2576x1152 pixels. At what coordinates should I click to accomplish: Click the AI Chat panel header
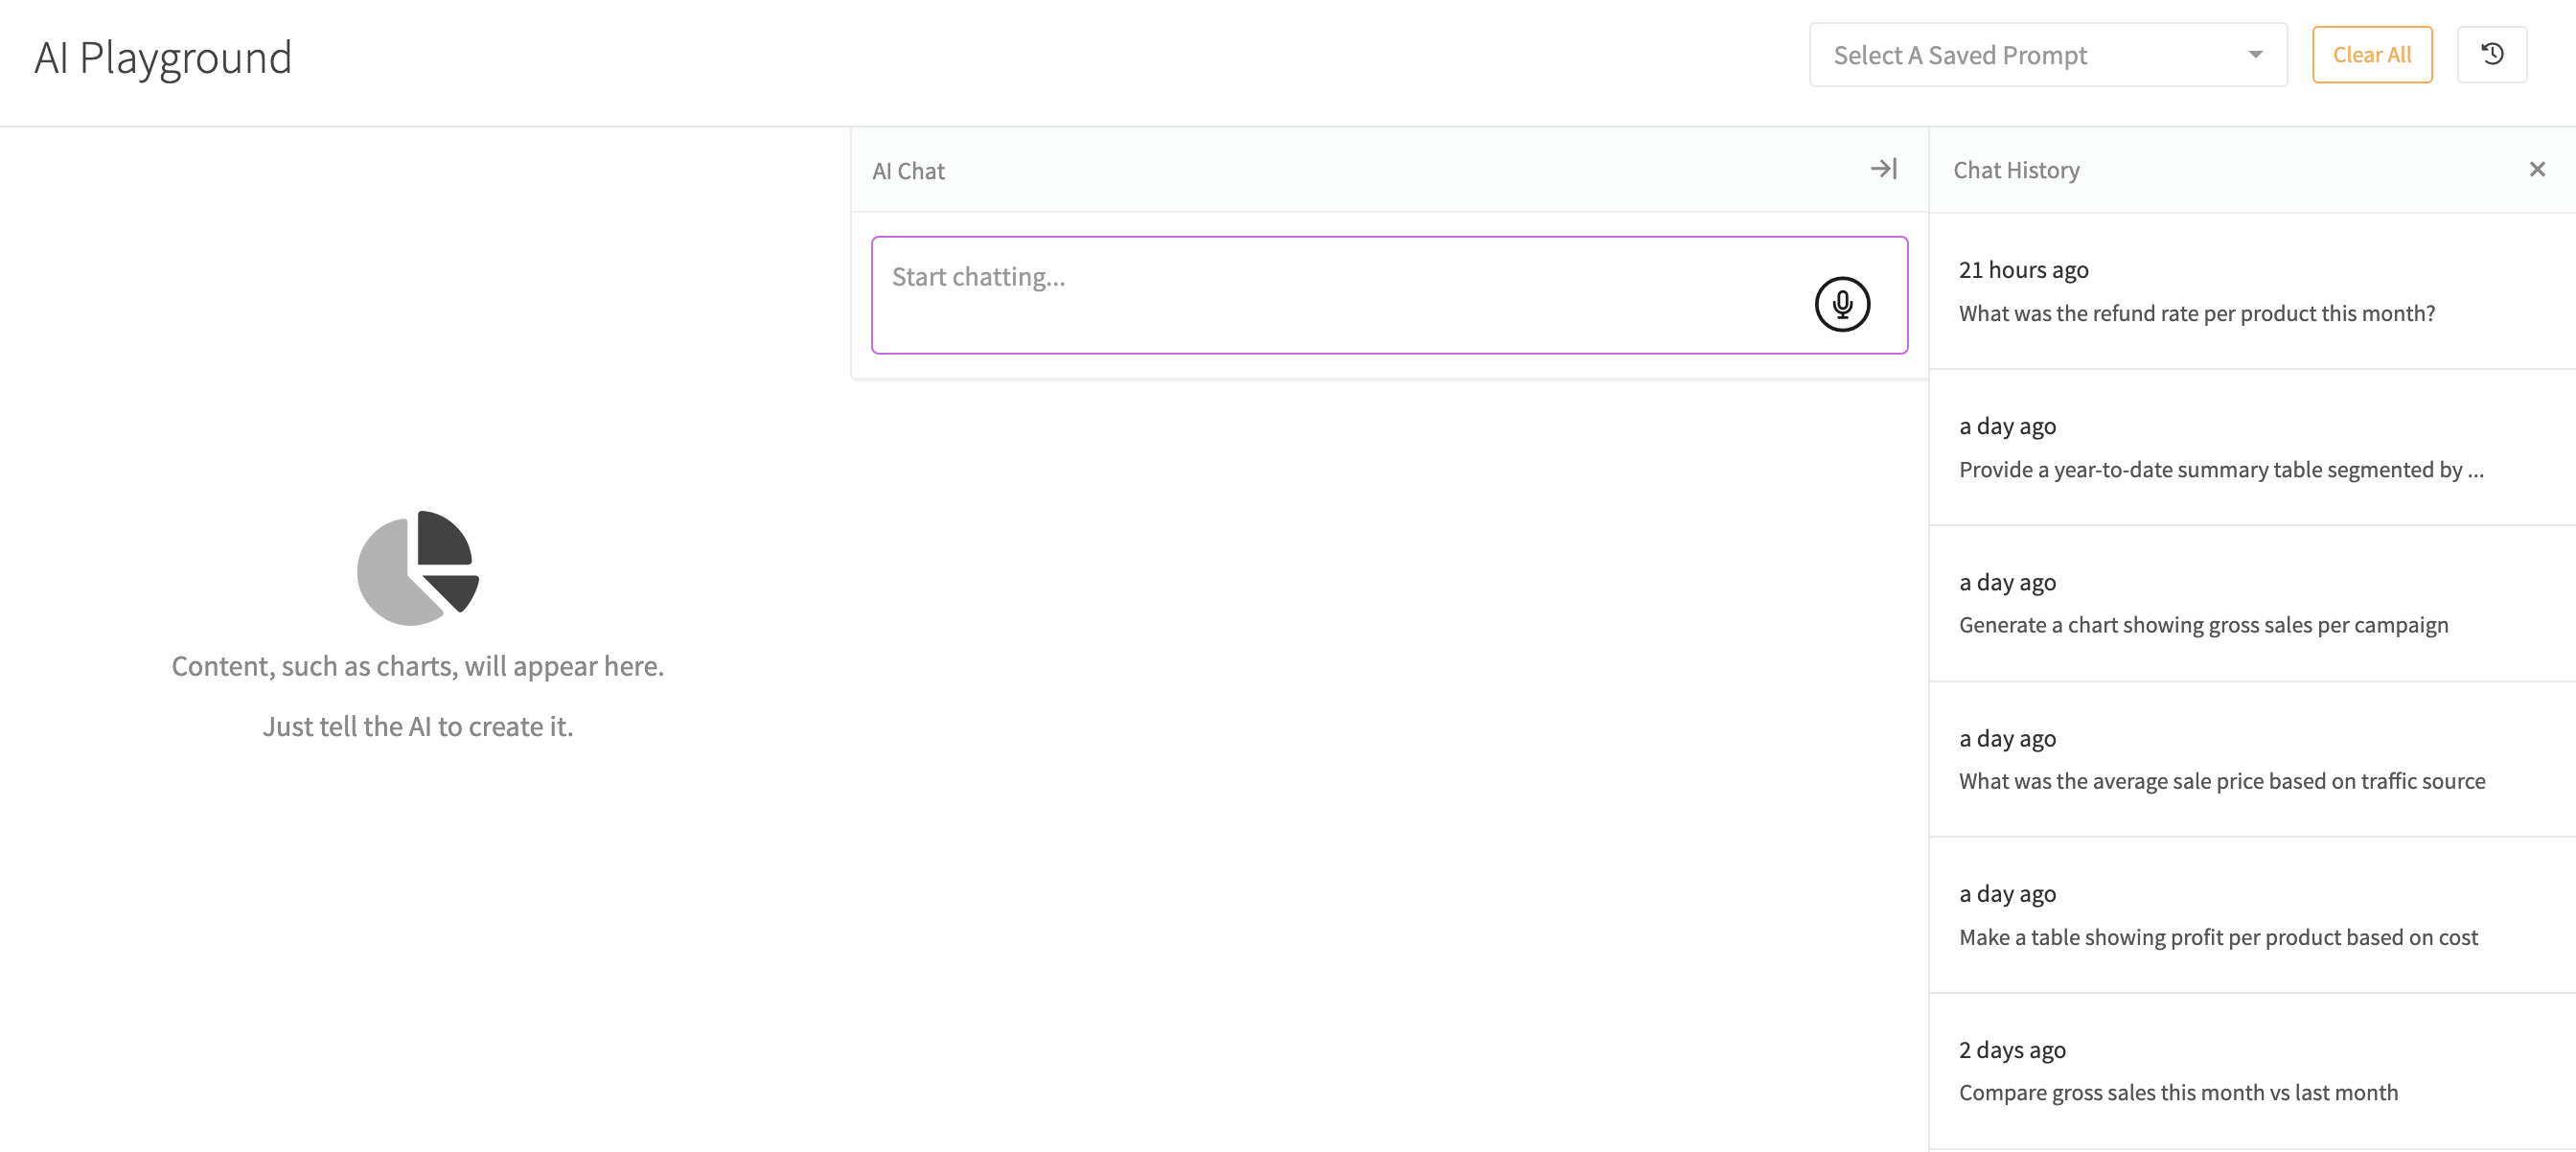908,171
